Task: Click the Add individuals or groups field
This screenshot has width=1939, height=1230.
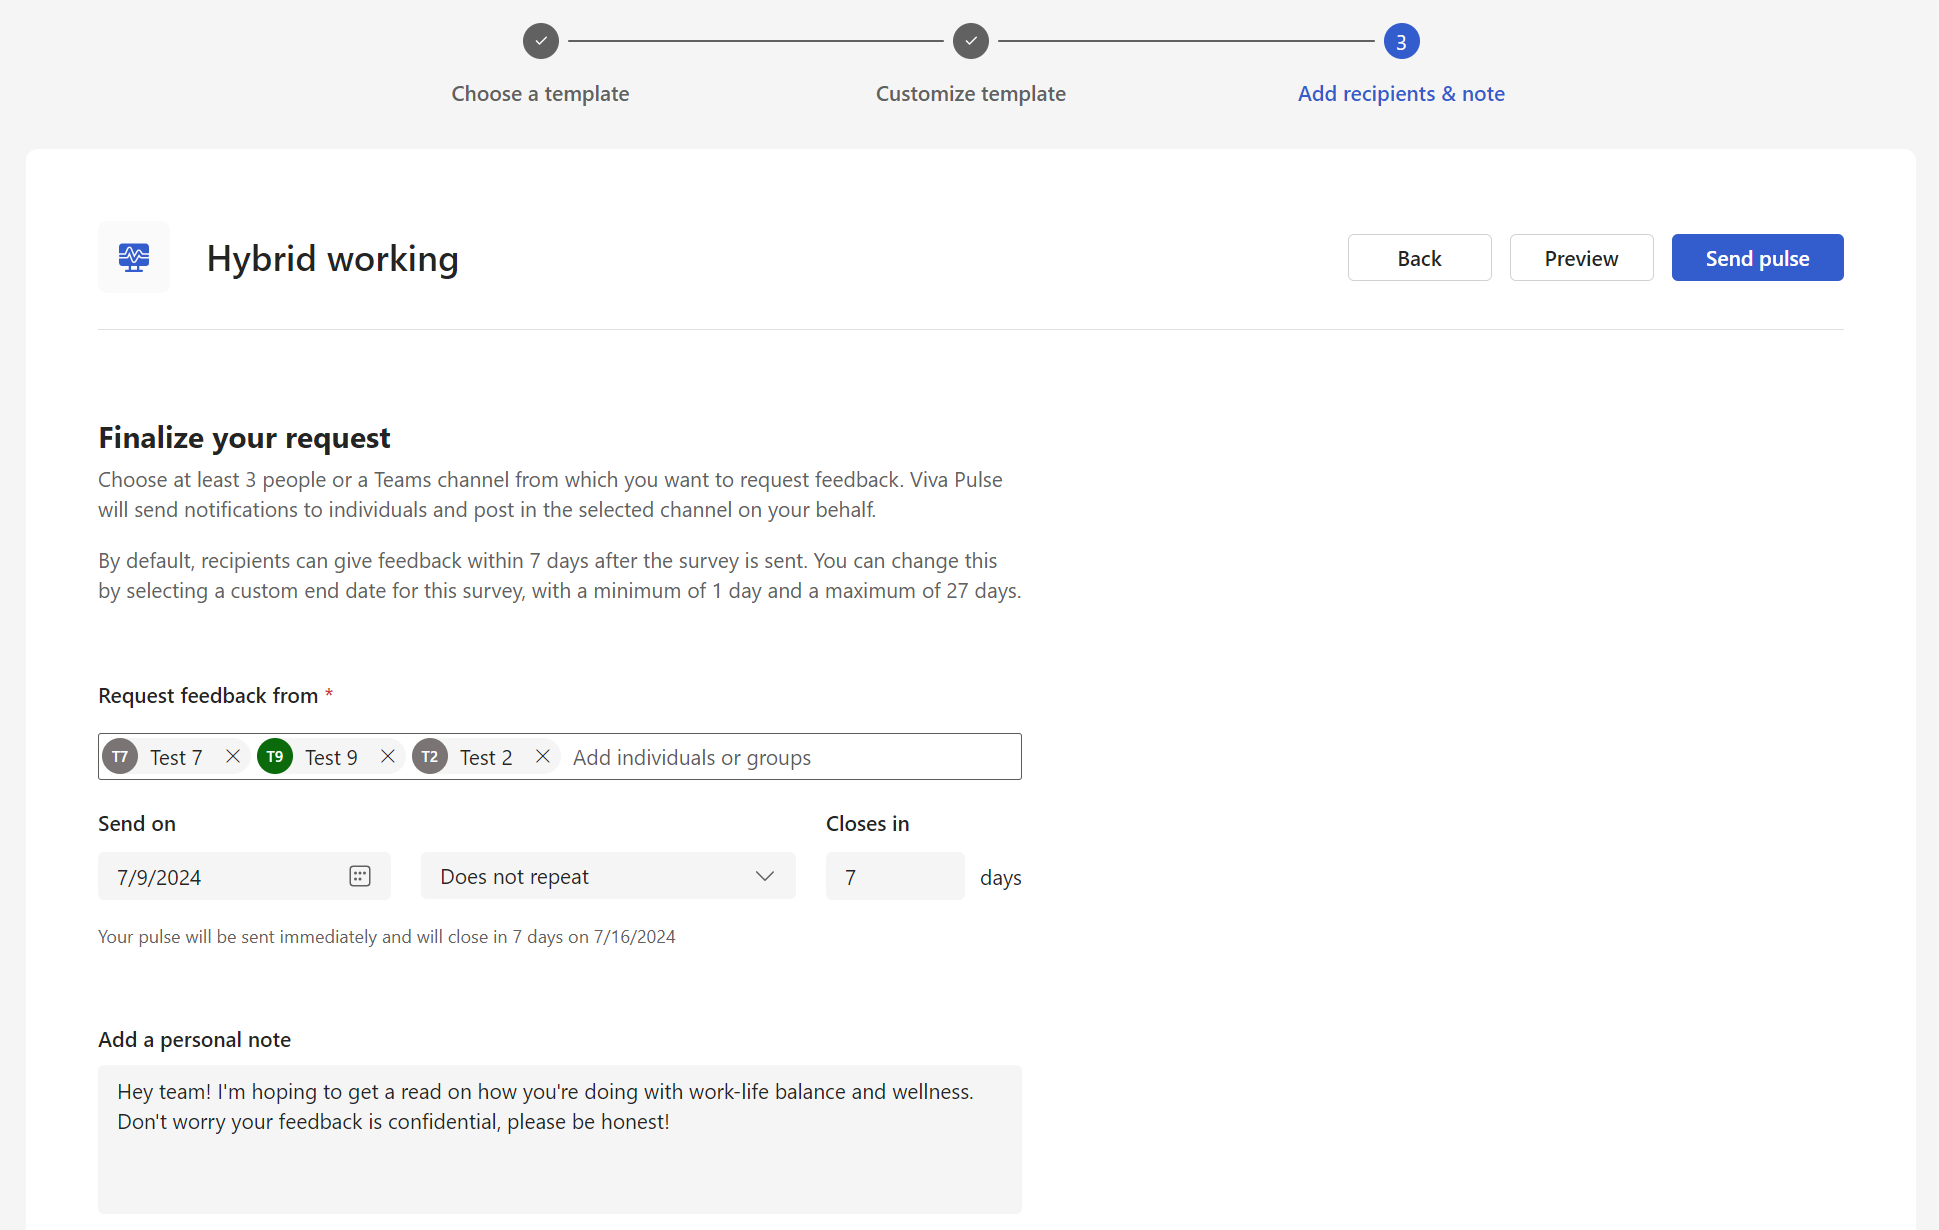Action: pyautogui.click(x=790, y=757)
